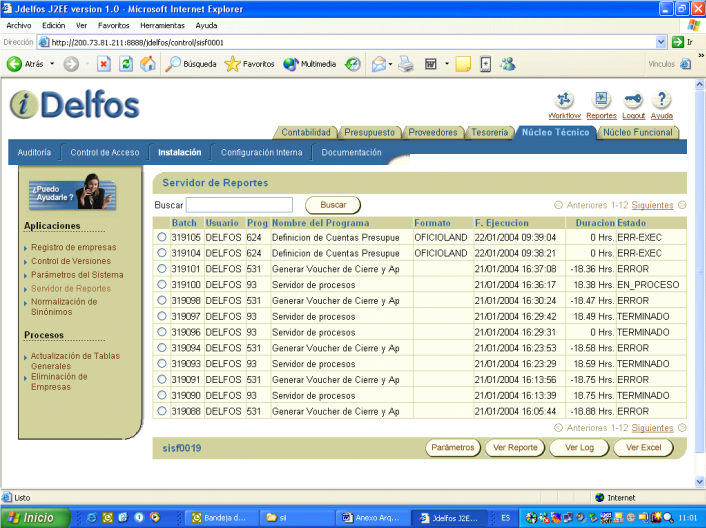Click the Logout key icon
This screenshot has width=706, height=528.
[633, 99]
